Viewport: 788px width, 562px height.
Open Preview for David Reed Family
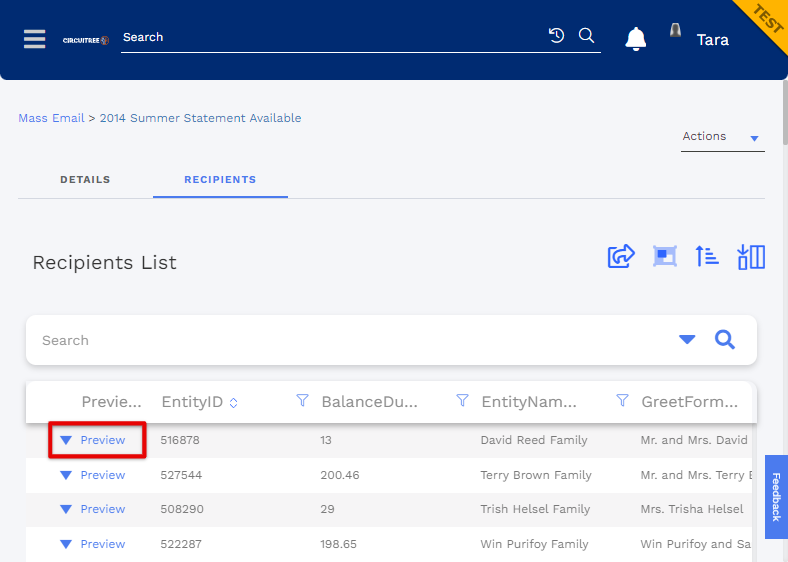(x=103, y=440)
